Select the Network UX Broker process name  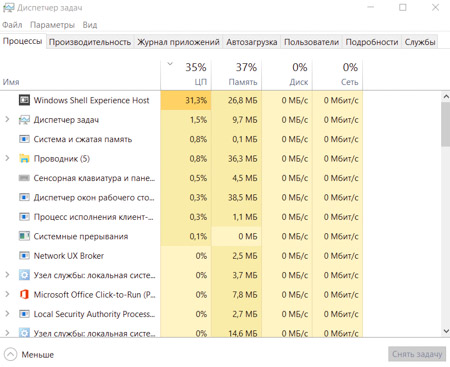click(x=69, y=256)
